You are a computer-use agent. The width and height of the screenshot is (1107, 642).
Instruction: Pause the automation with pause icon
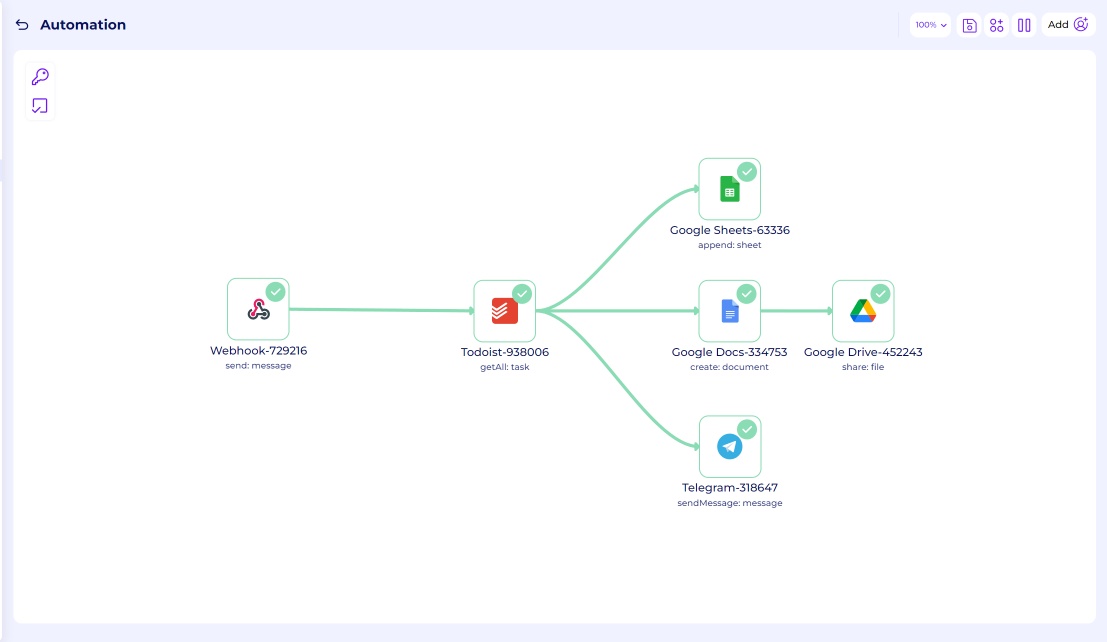(1024, 25)
